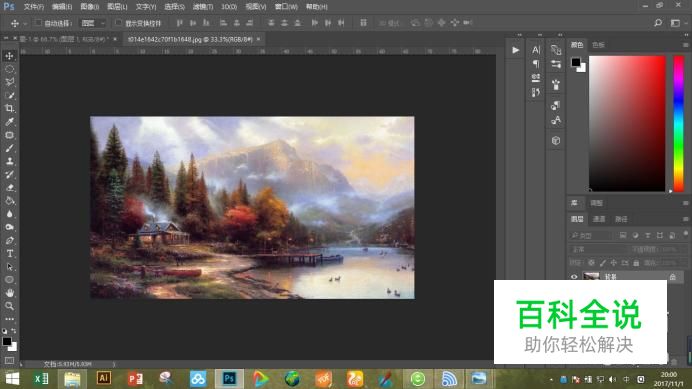This screenshot has height=389, width=692.
Task: Open the Layers panel flyout menu
Action: pos(685,219)
